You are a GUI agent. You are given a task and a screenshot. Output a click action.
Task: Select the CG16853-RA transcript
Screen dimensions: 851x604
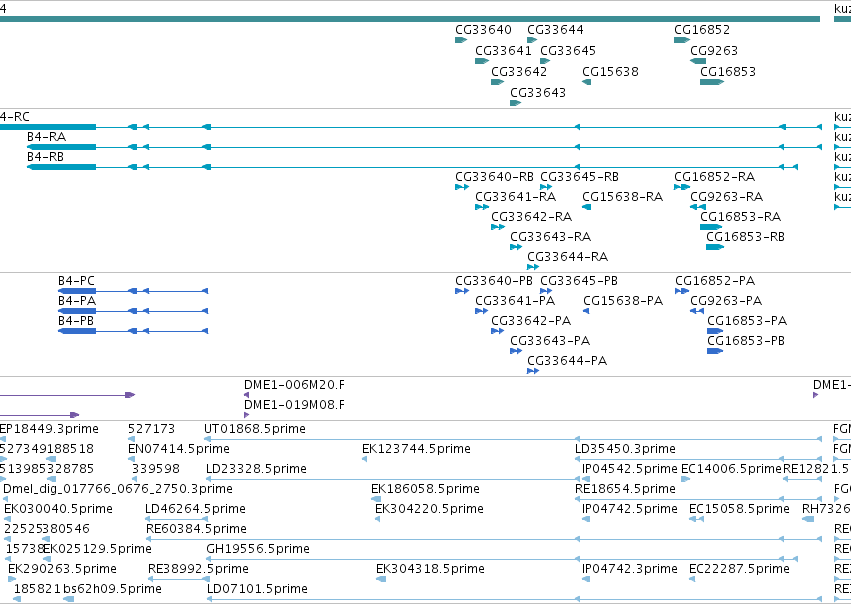click(x=711, y=227)
